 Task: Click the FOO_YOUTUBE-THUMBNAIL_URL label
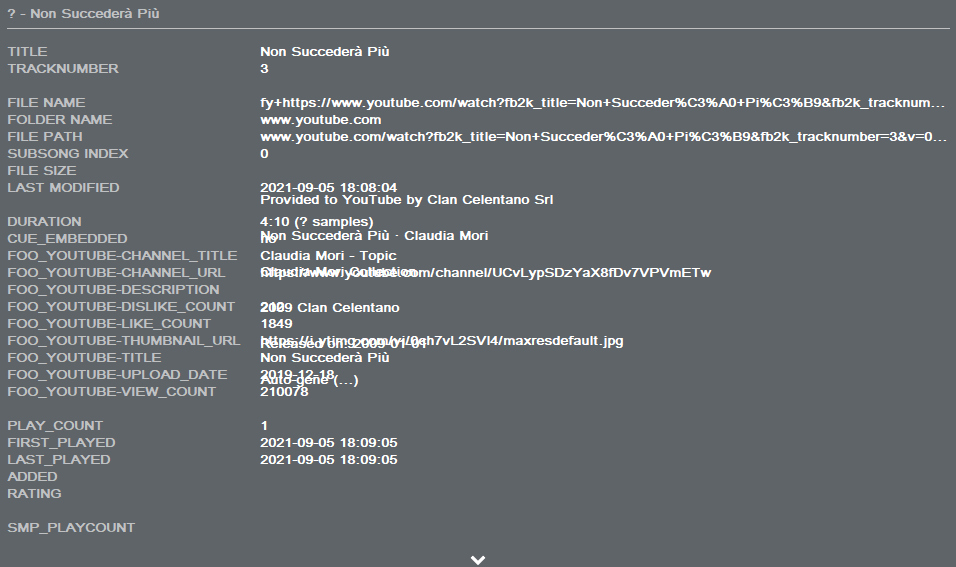[x=123, y=340]
